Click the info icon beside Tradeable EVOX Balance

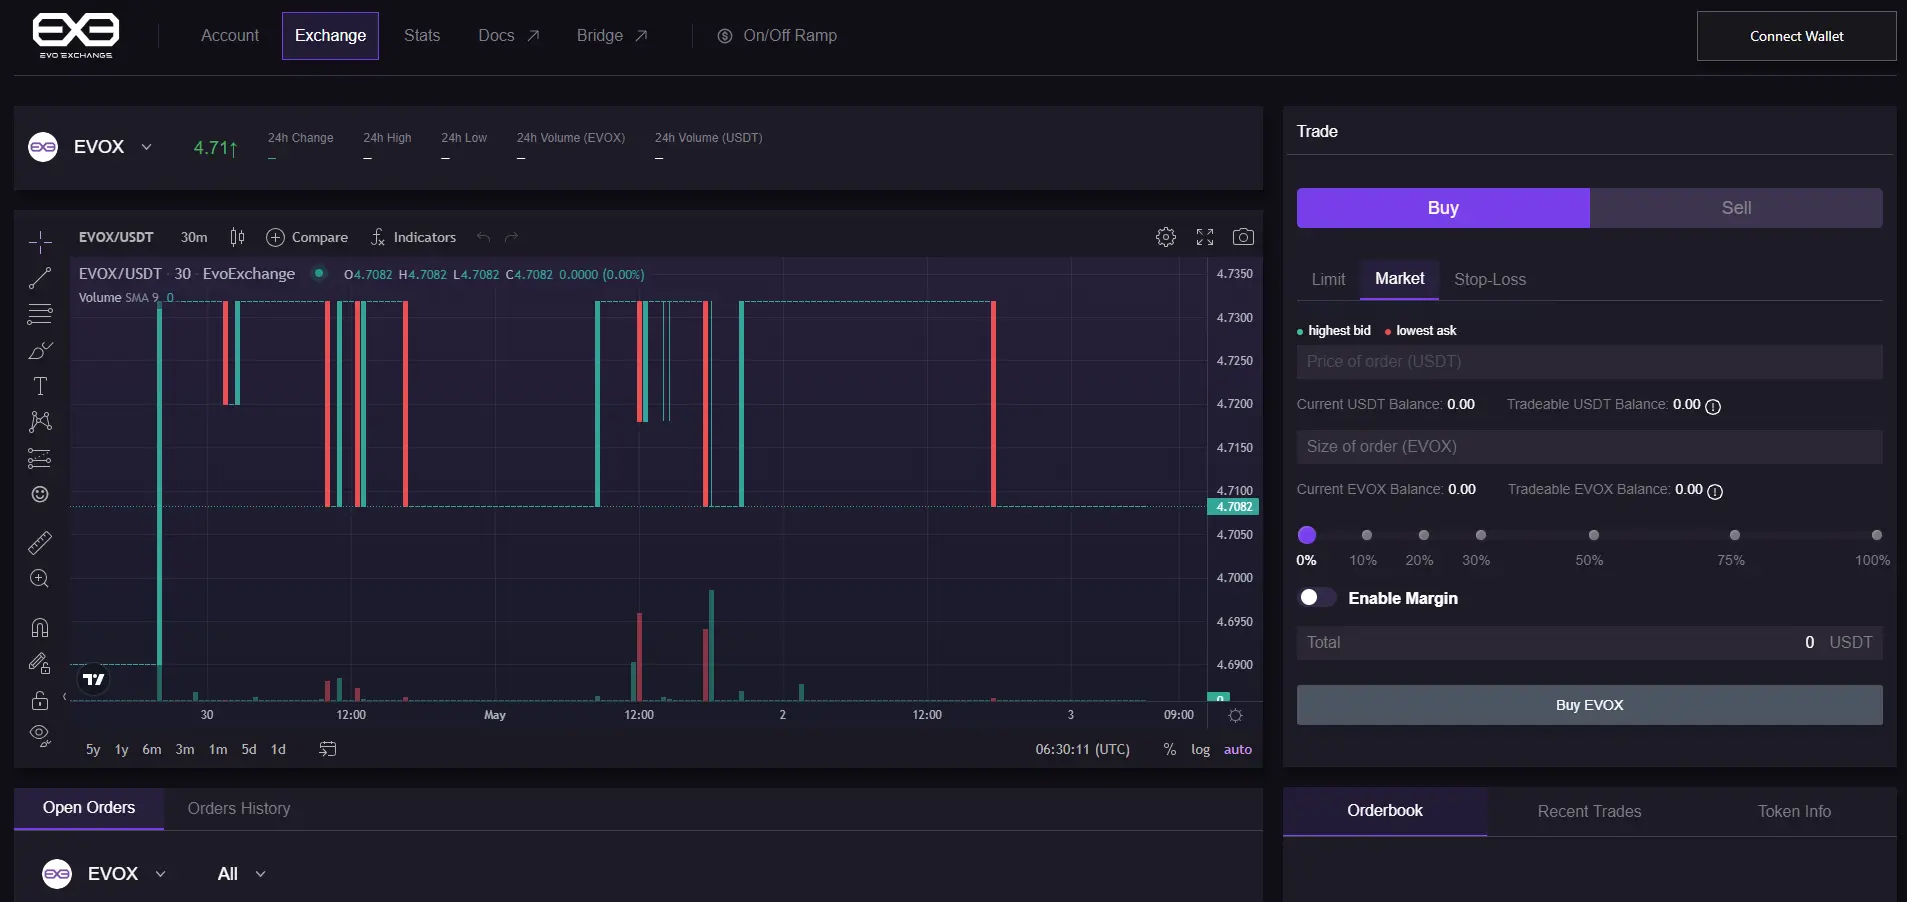coord(1715,491)
